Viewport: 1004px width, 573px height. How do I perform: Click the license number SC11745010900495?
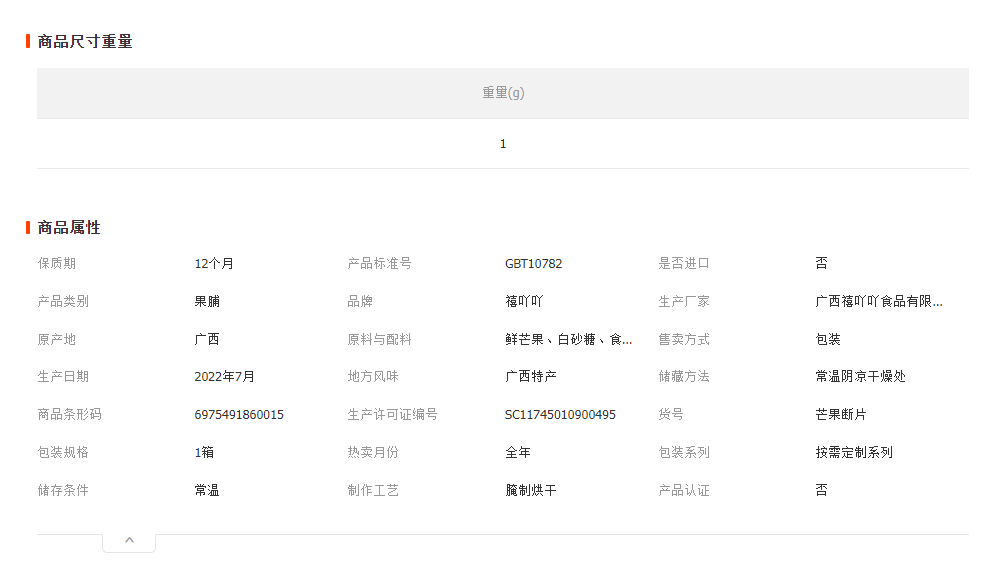click(560, 414)
